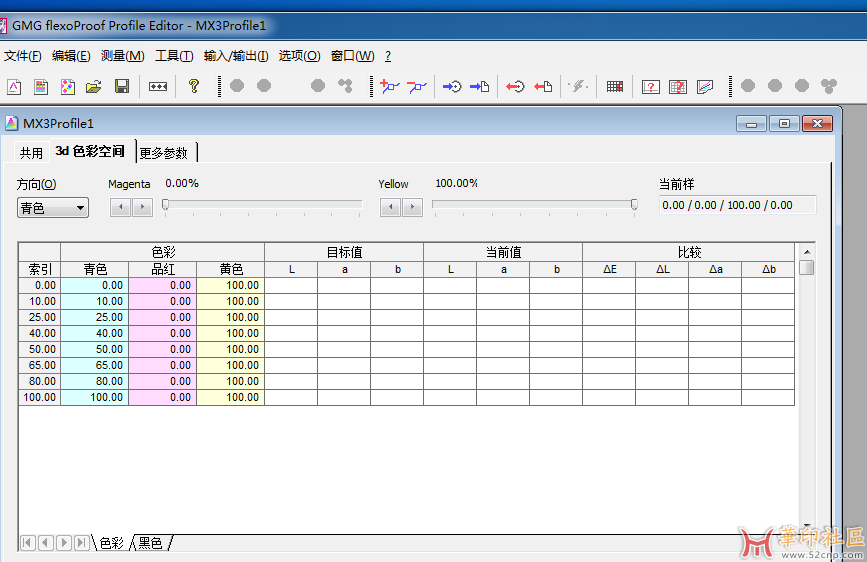Switch to the 更多参数 tab
This screenshot has width=867, height=562.
165,153
